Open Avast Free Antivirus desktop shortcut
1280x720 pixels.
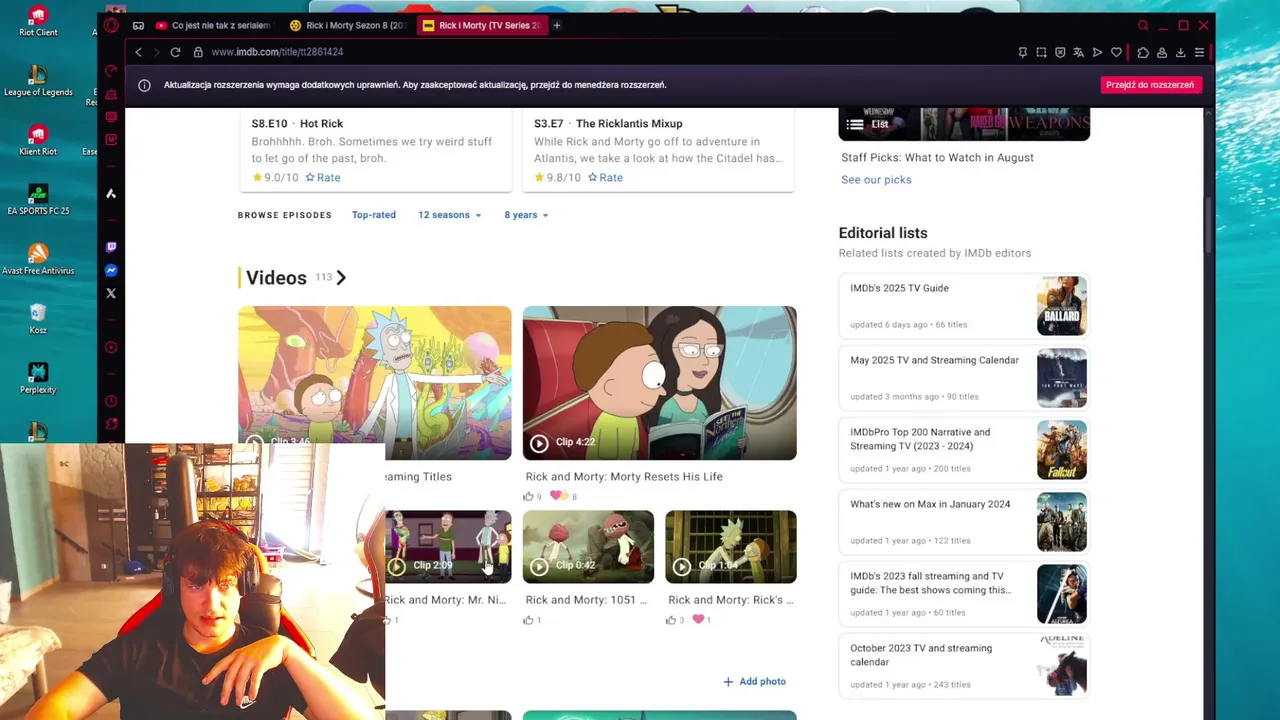[38, 259]
